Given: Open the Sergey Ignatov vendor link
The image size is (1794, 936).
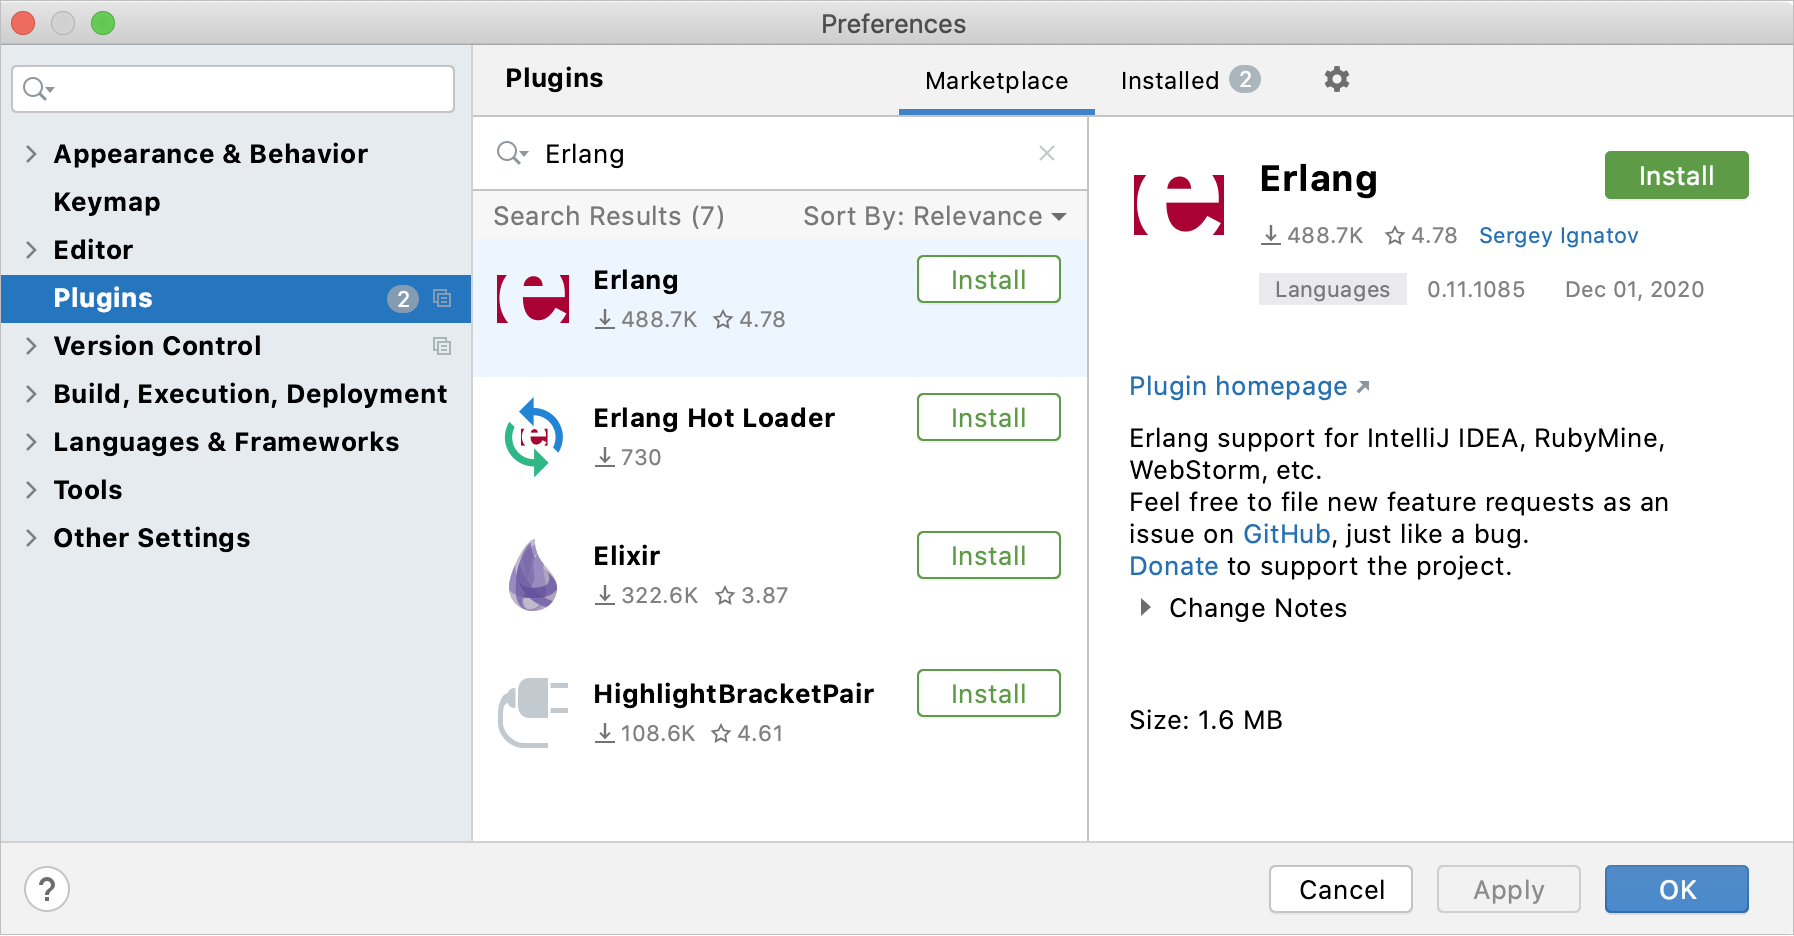Looking at the screenshot, I should click(x=1559, y=235).
